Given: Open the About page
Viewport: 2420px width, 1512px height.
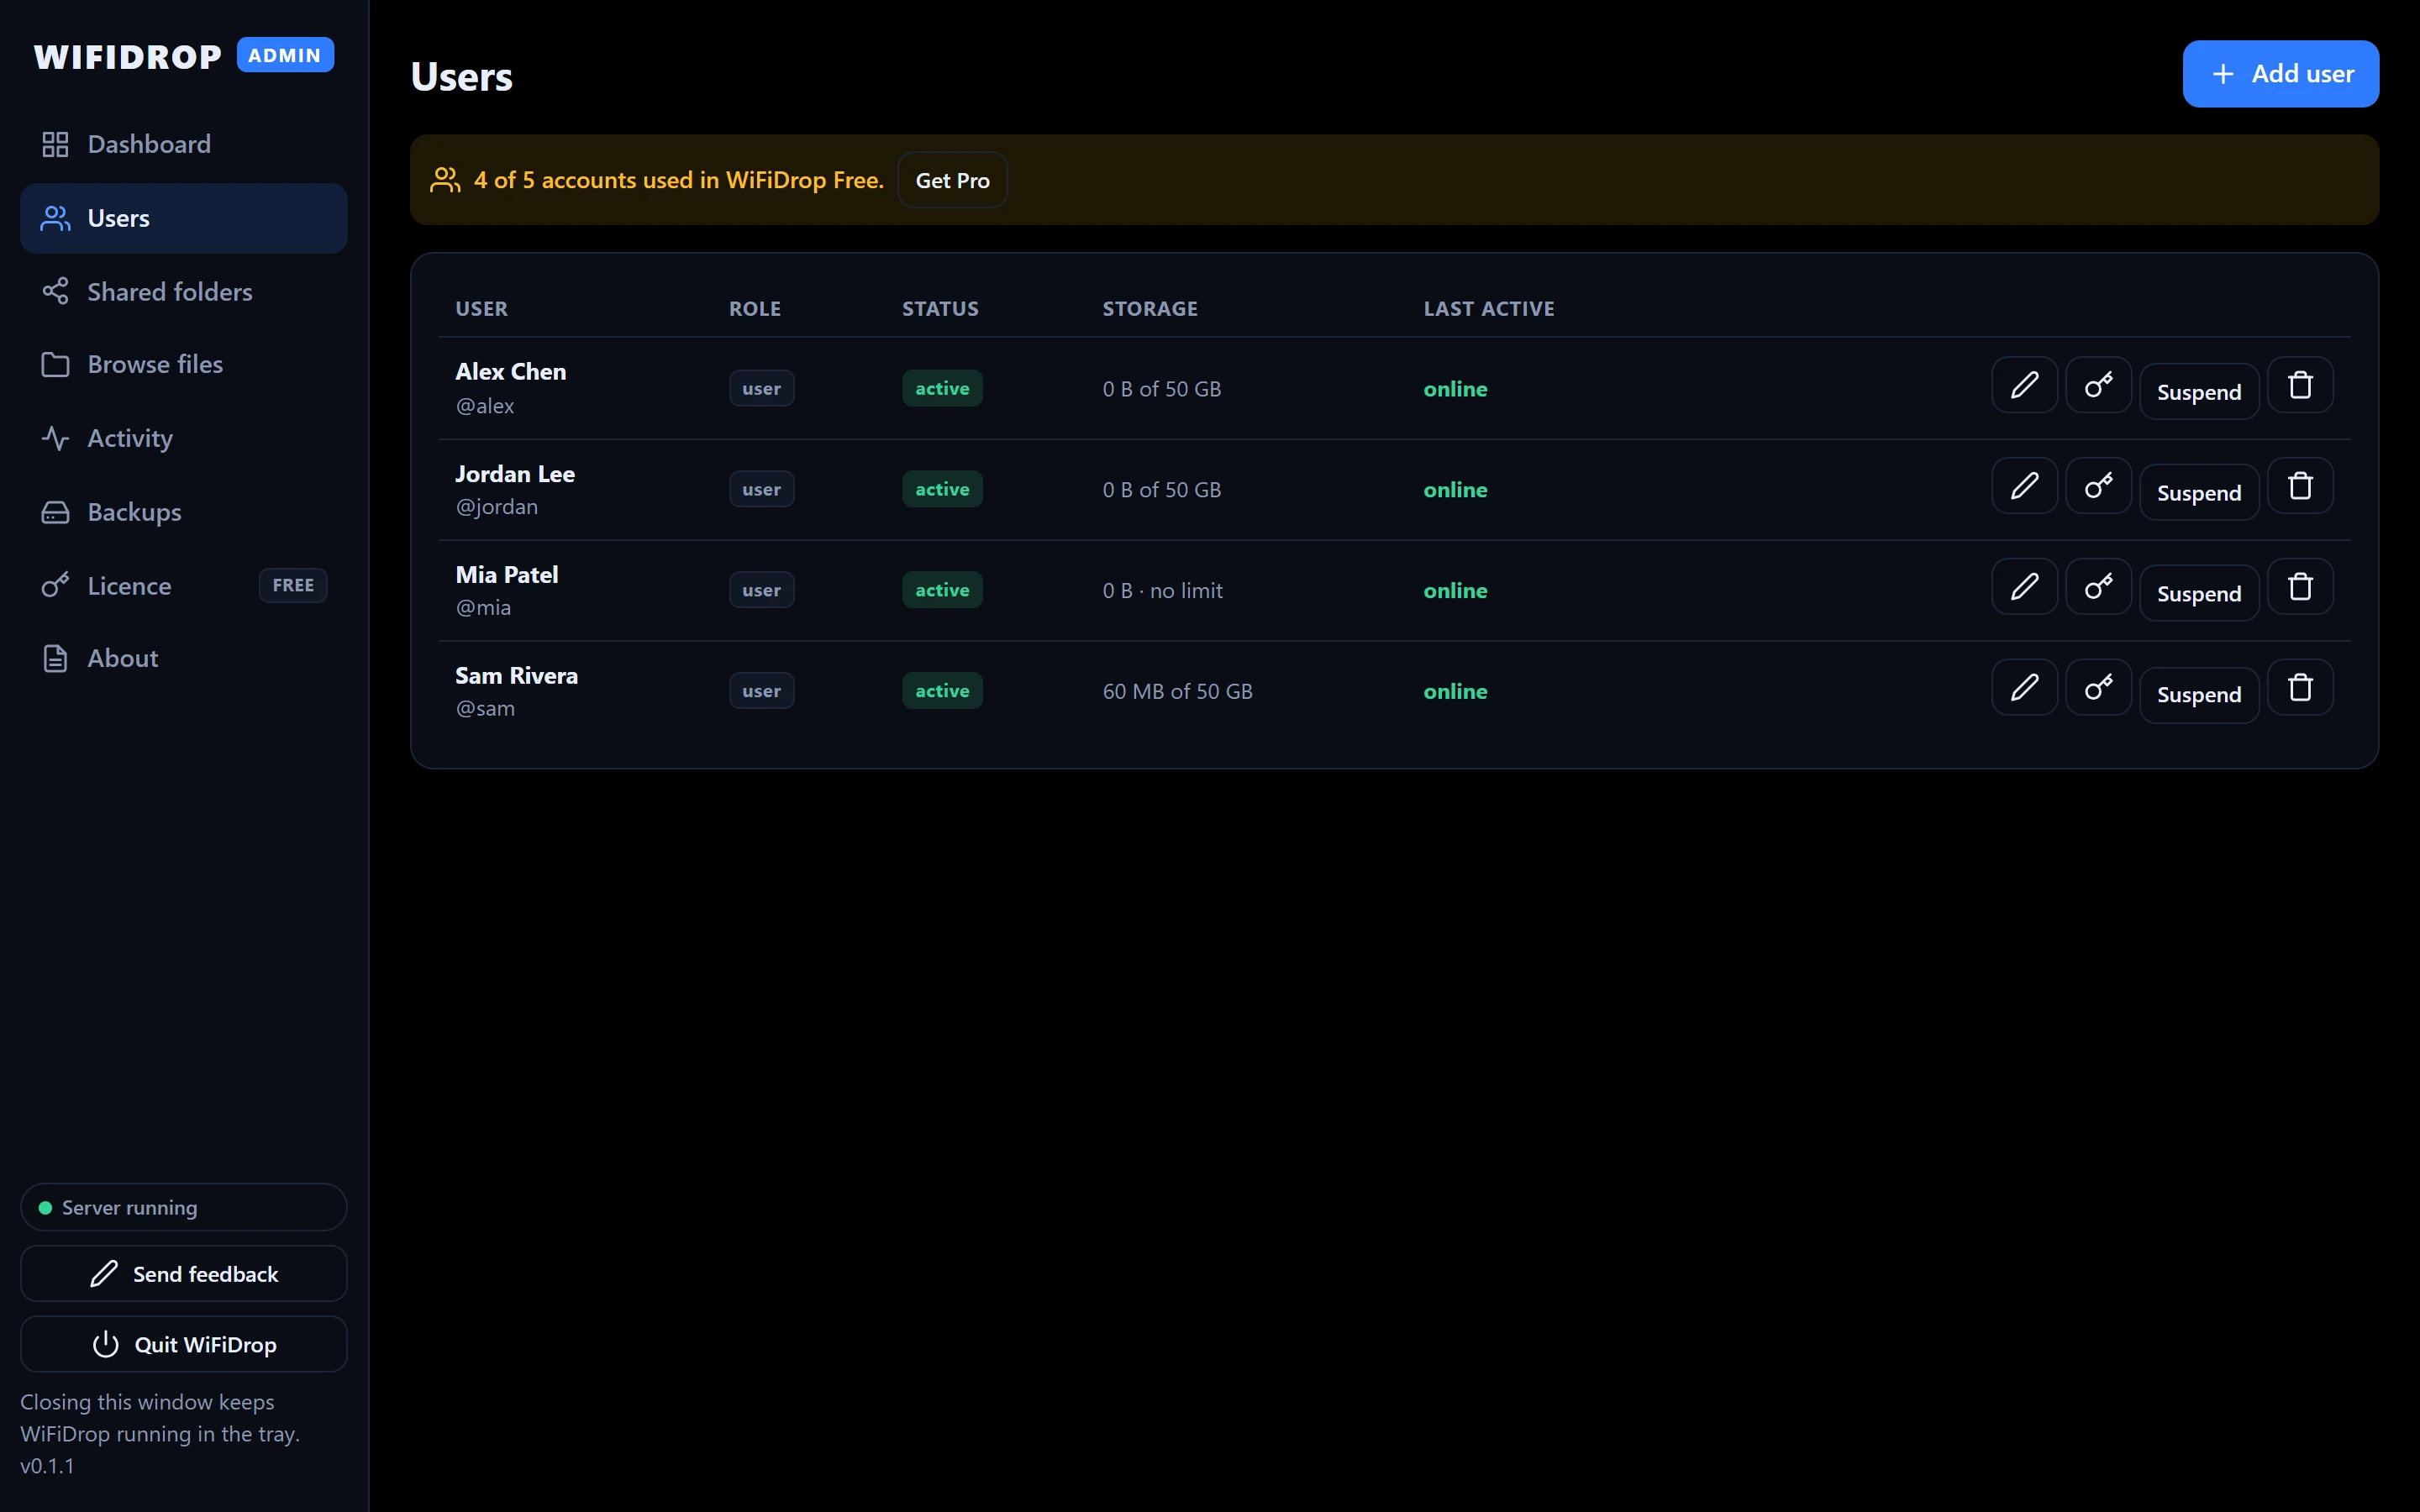Looking at the screenshot, I should coord(184,658).
